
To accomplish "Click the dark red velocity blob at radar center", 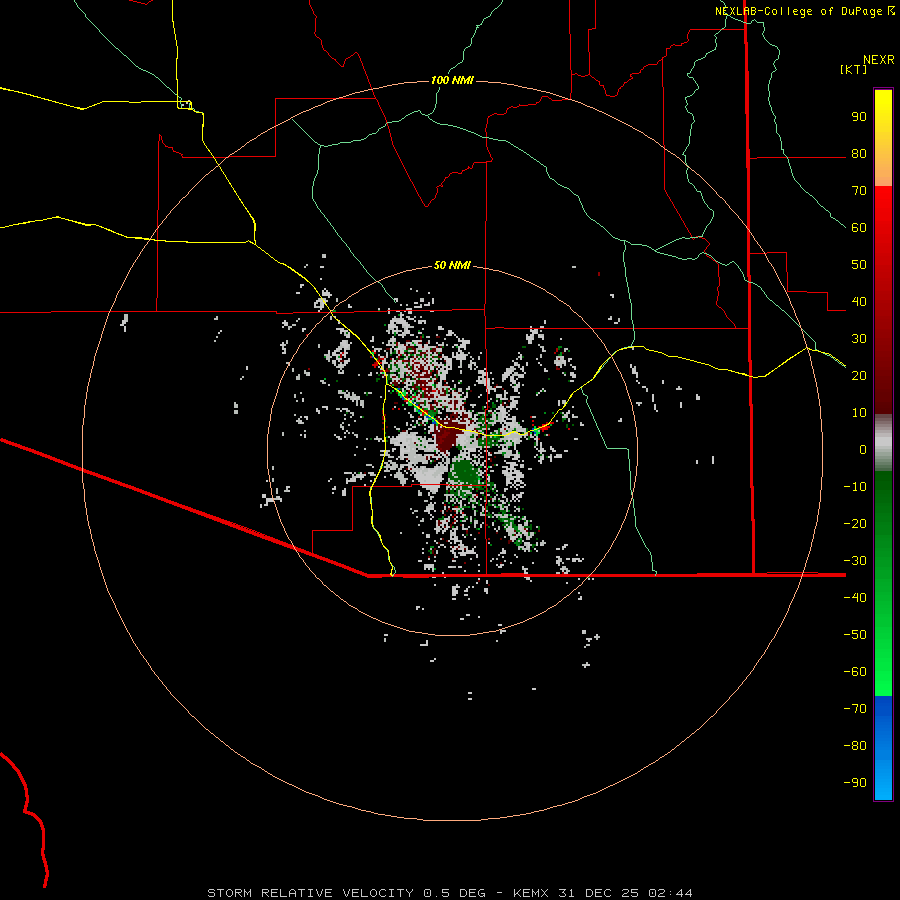I will point(446,439).
